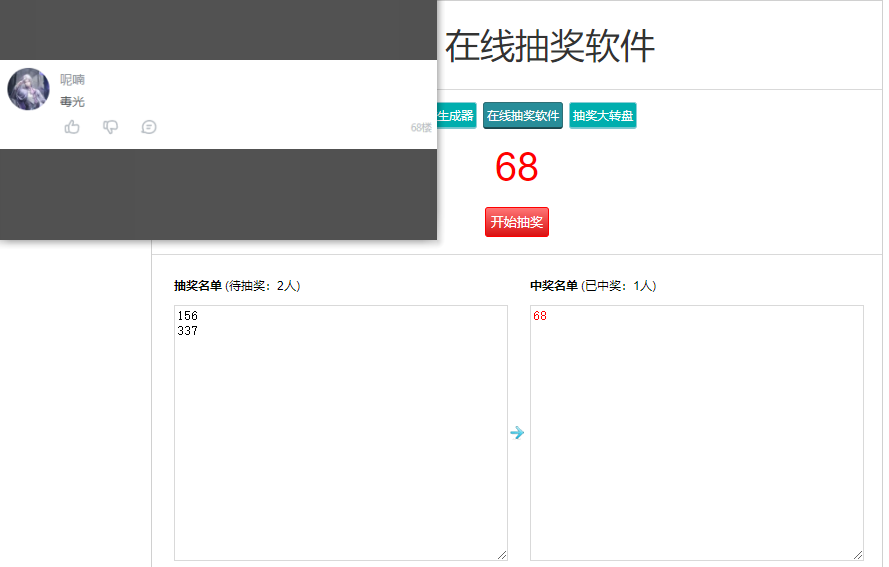Viewport: 889px width, 567px height.
Task: Click the resize grip of the 中奖名单 box
Action: pyautogui.click(x=858, y=555)
